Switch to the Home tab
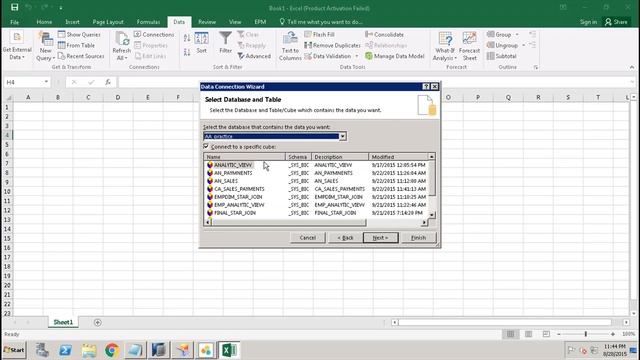 coord(44,22)
